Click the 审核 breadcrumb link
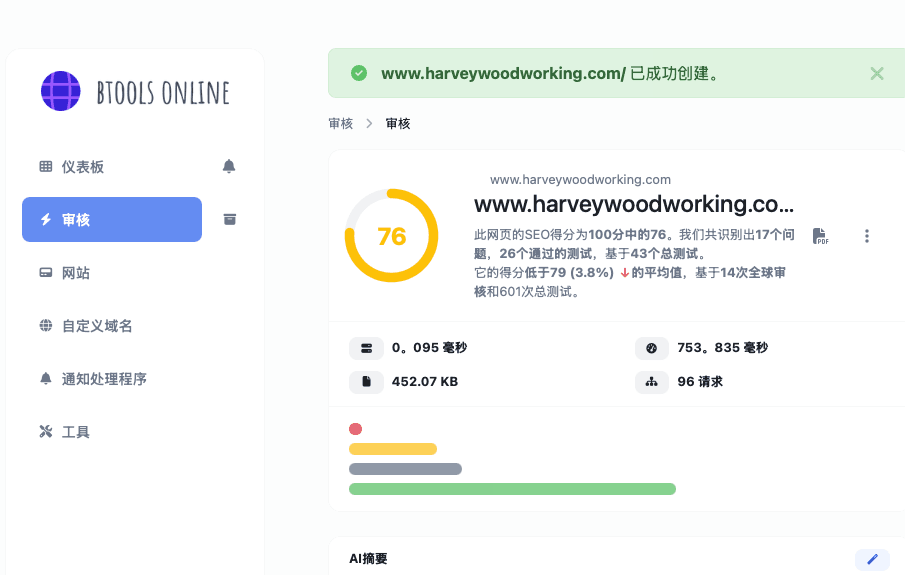Screen dimensions: 905x575 [x=340, y=124]
